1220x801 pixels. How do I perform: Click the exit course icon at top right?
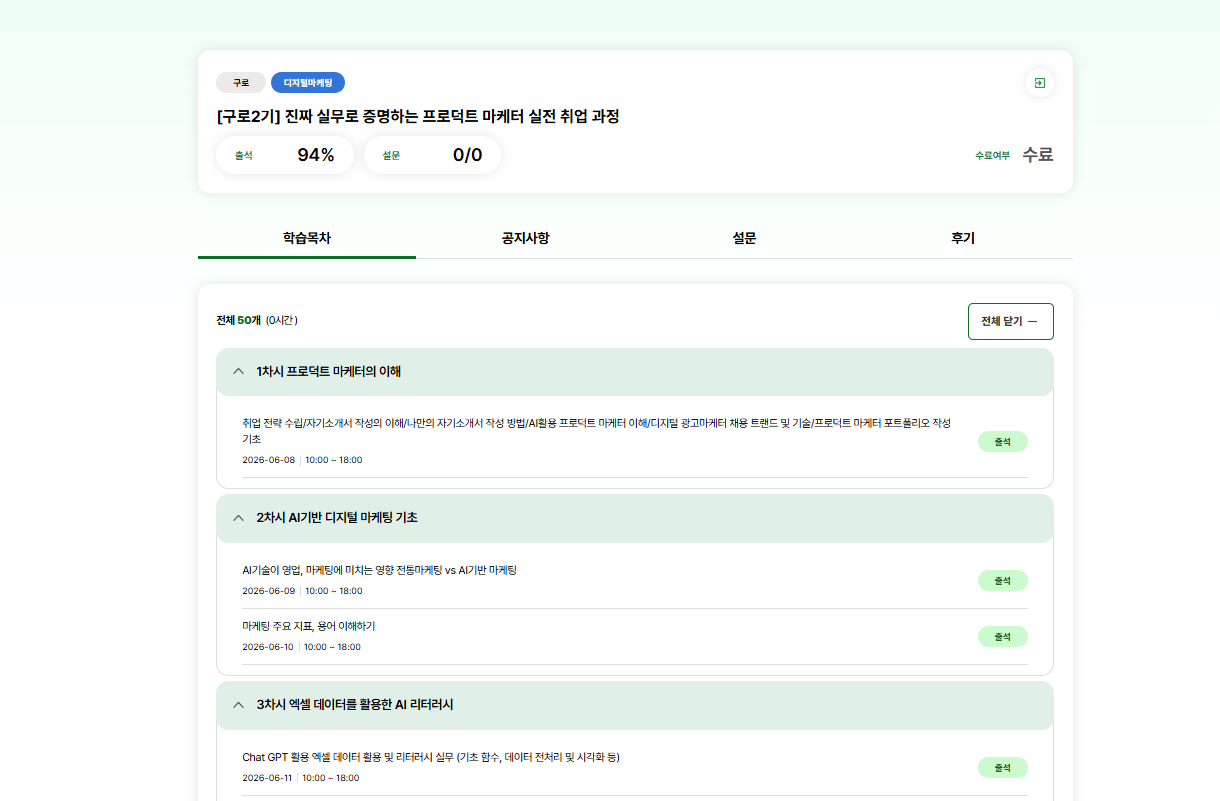pos(1040,83)
